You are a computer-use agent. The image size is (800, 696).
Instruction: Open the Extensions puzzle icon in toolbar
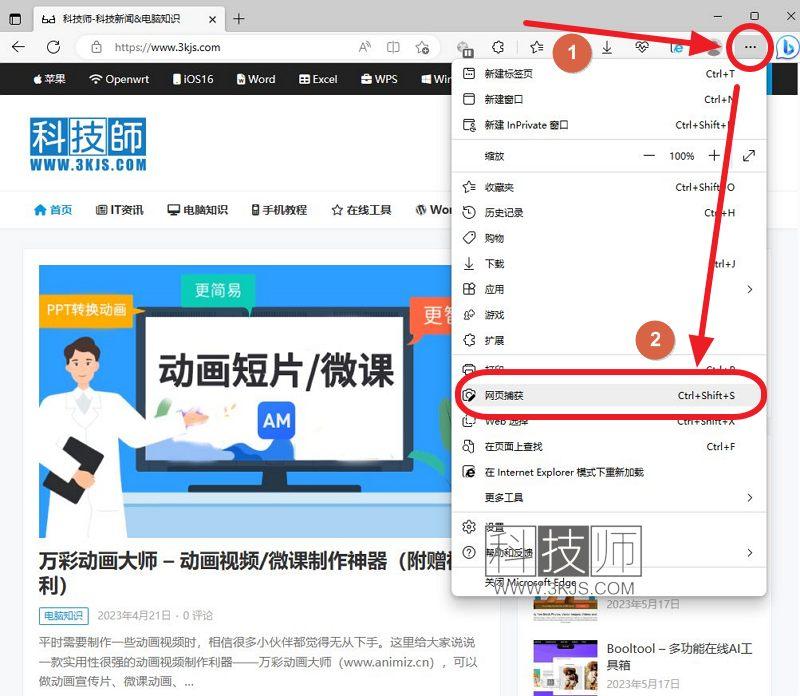tap(498, 47)
